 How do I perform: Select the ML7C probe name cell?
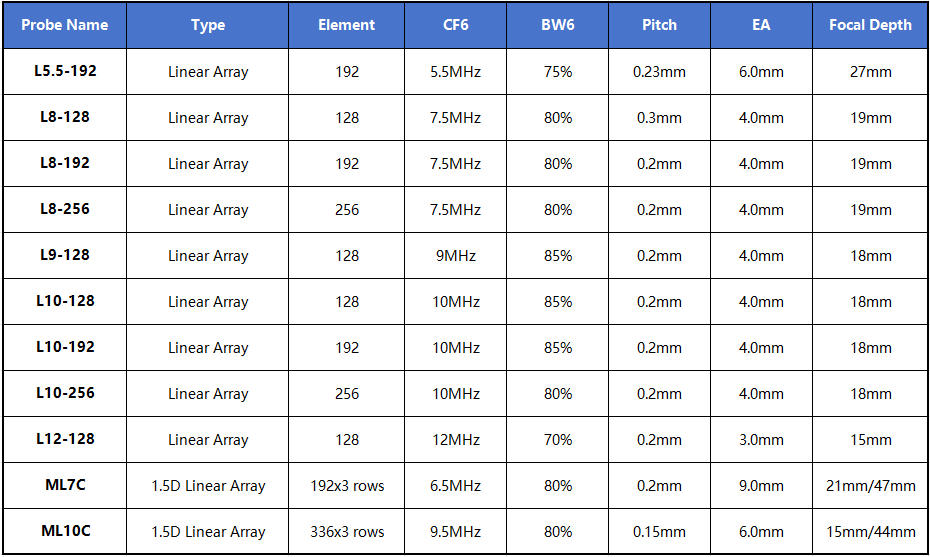64,485
